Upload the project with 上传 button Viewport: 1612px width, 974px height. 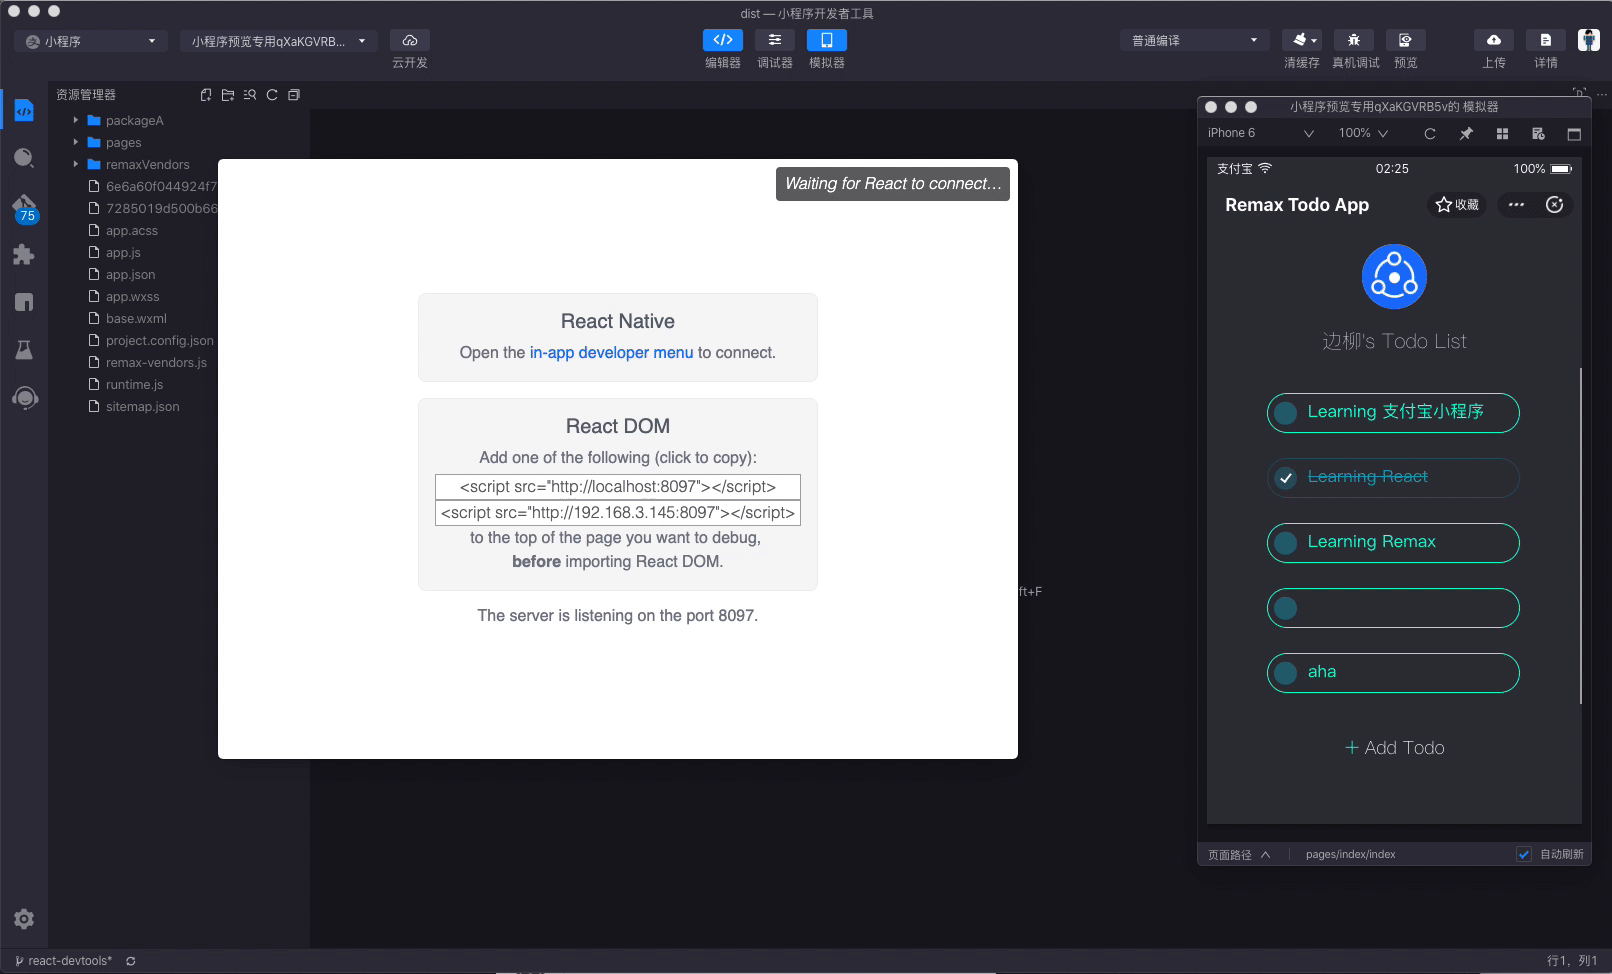coord(1494,40)
